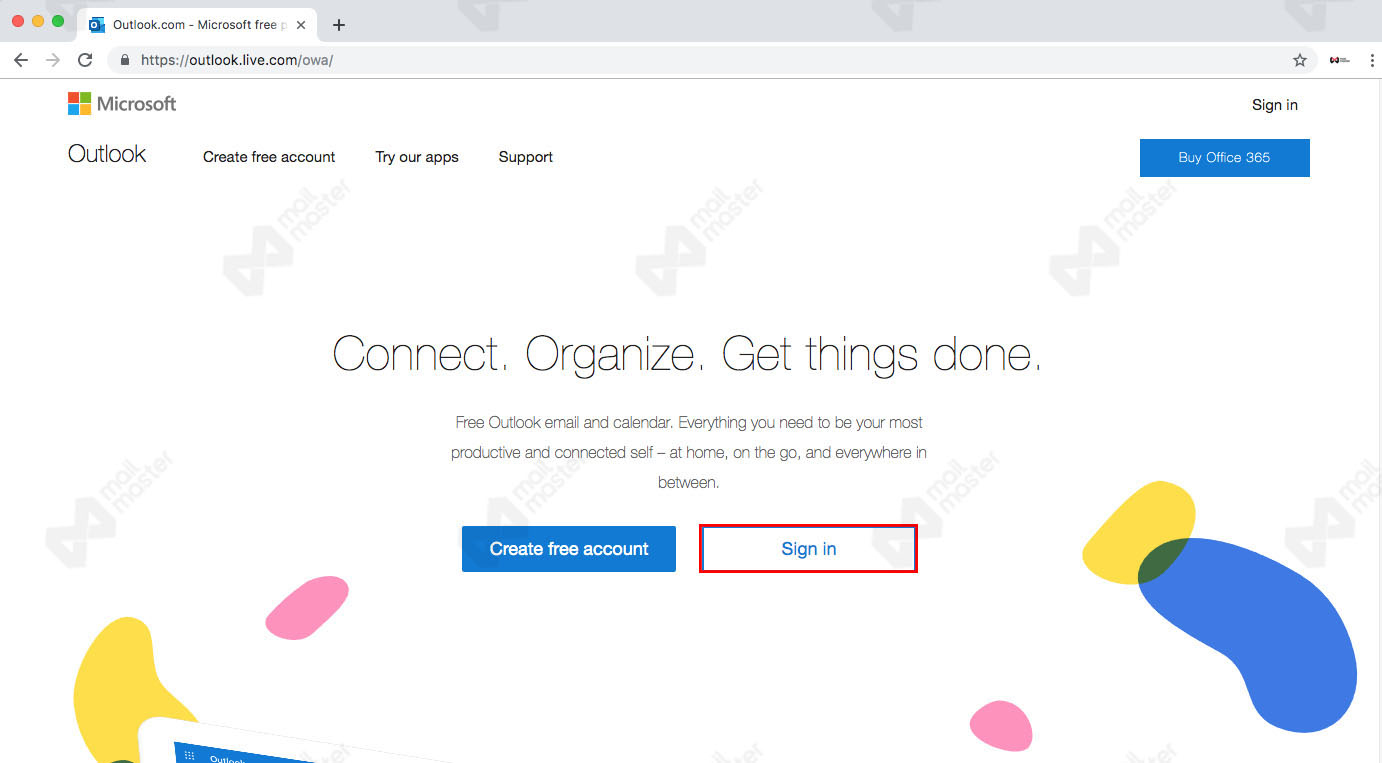Click the 'Free Outlook email and calendar' paragraph
The width and height of the screenshot is (1382, 763).
[x=689, y=452]
